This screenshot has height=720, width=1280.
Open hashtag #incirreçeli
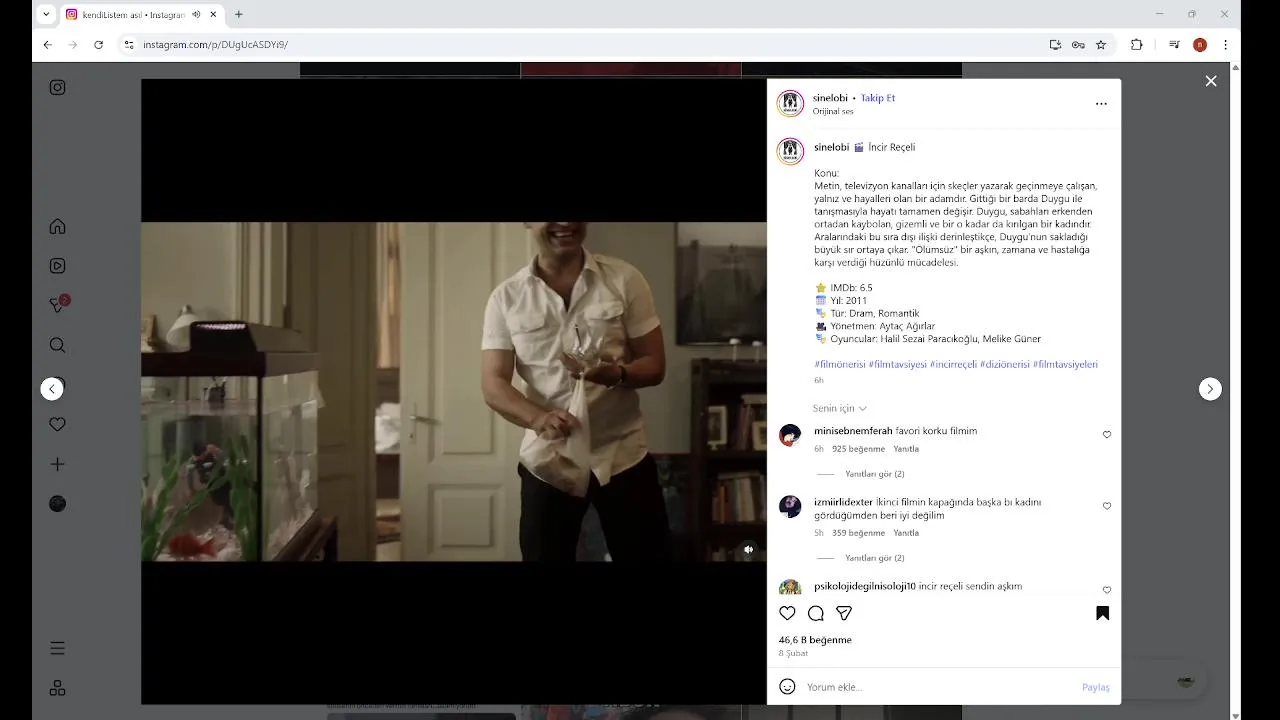[x=953, y=364]
